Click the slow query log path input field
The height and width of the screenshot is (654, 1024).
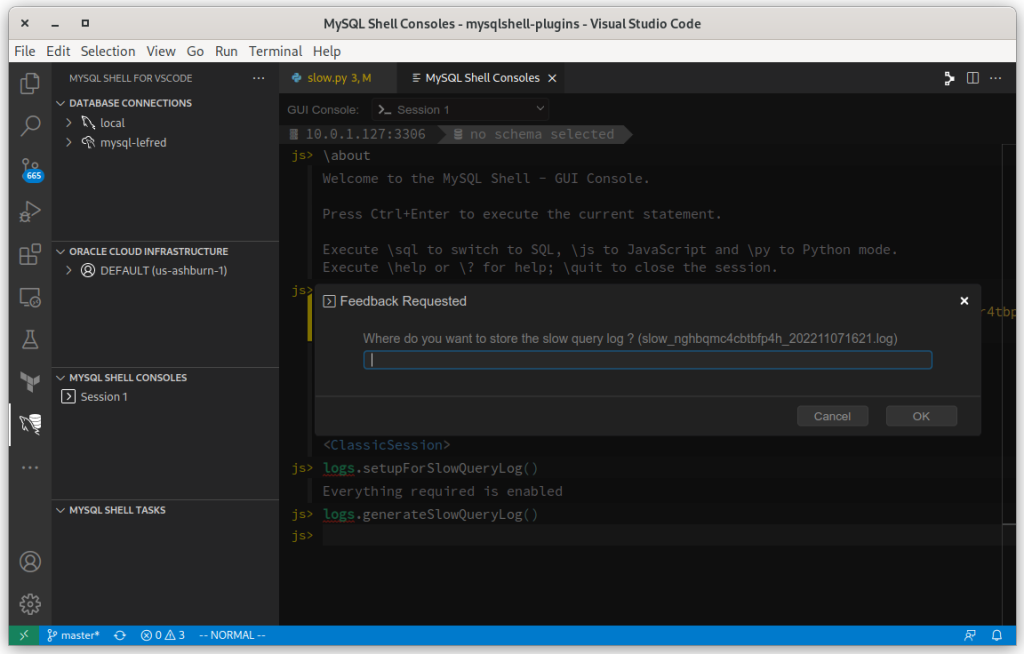(647, 359)
